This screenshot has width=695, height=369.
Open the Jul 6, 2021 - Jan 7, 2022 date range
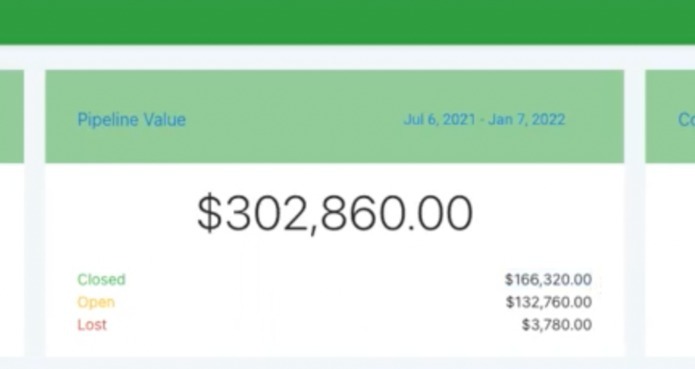click(484, 120)
